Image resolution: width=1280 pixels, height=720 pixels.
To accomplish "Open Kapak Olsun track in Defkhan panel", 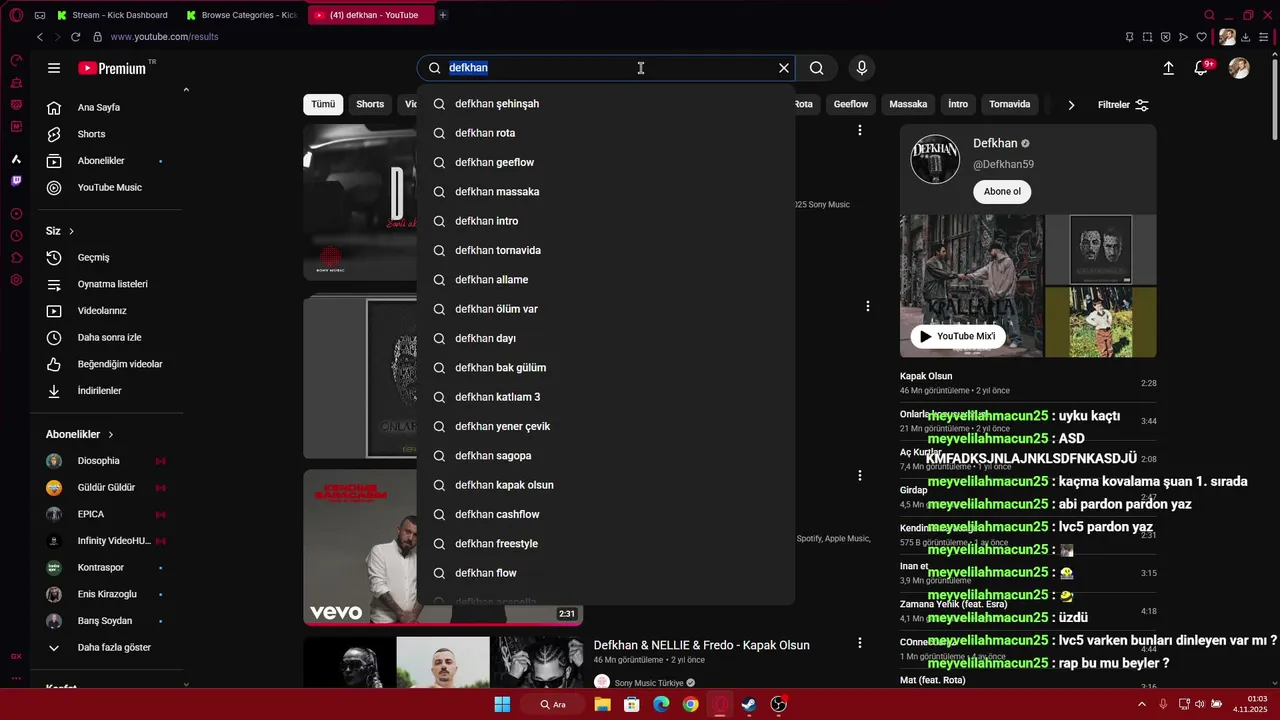I will pos(1028,383).
